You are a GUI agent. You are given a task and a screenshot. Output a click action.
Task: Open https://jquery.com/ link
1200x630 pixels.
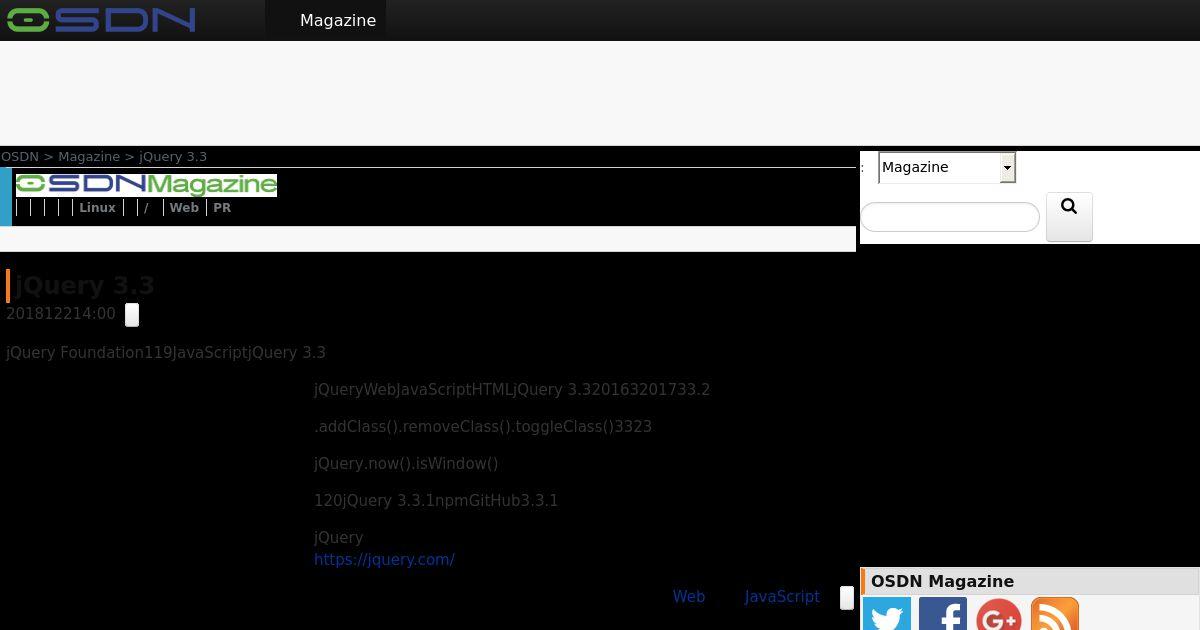pos(384,560)
